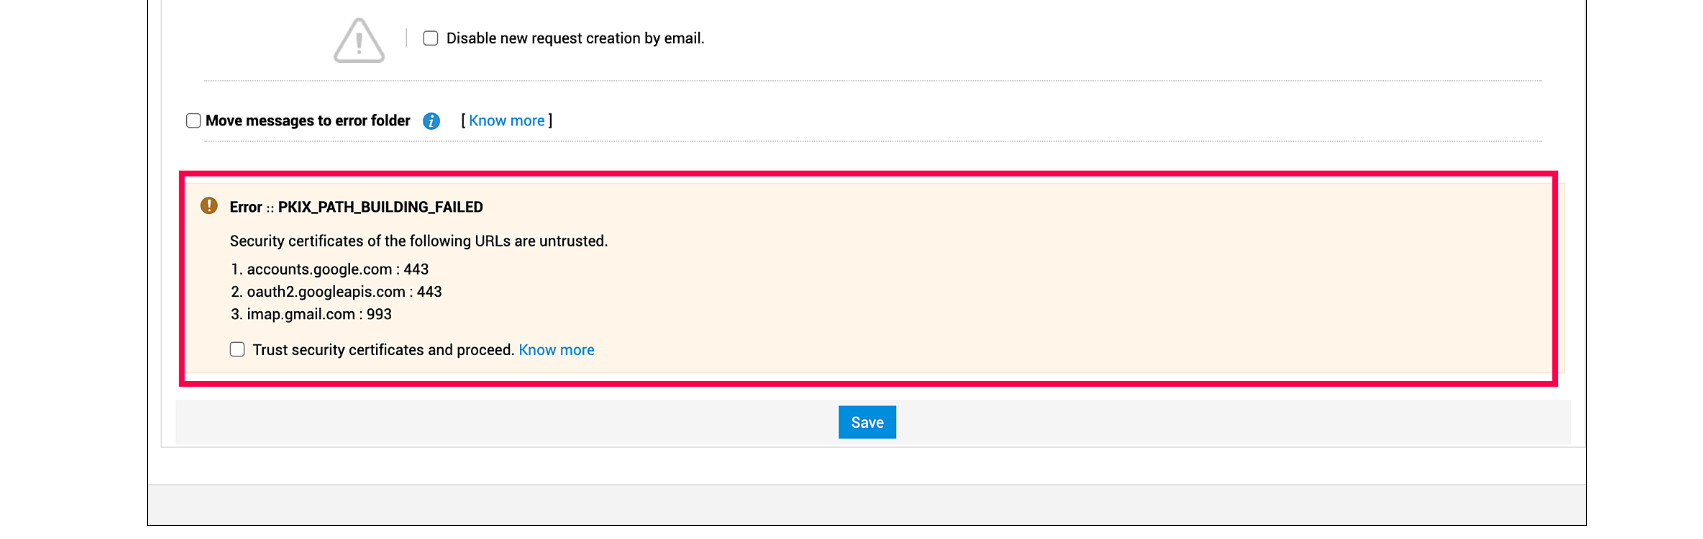Click the oauth2.googleapis.com : 443 entry
The height and width of the screenshot is (539, 1703).
344,292
